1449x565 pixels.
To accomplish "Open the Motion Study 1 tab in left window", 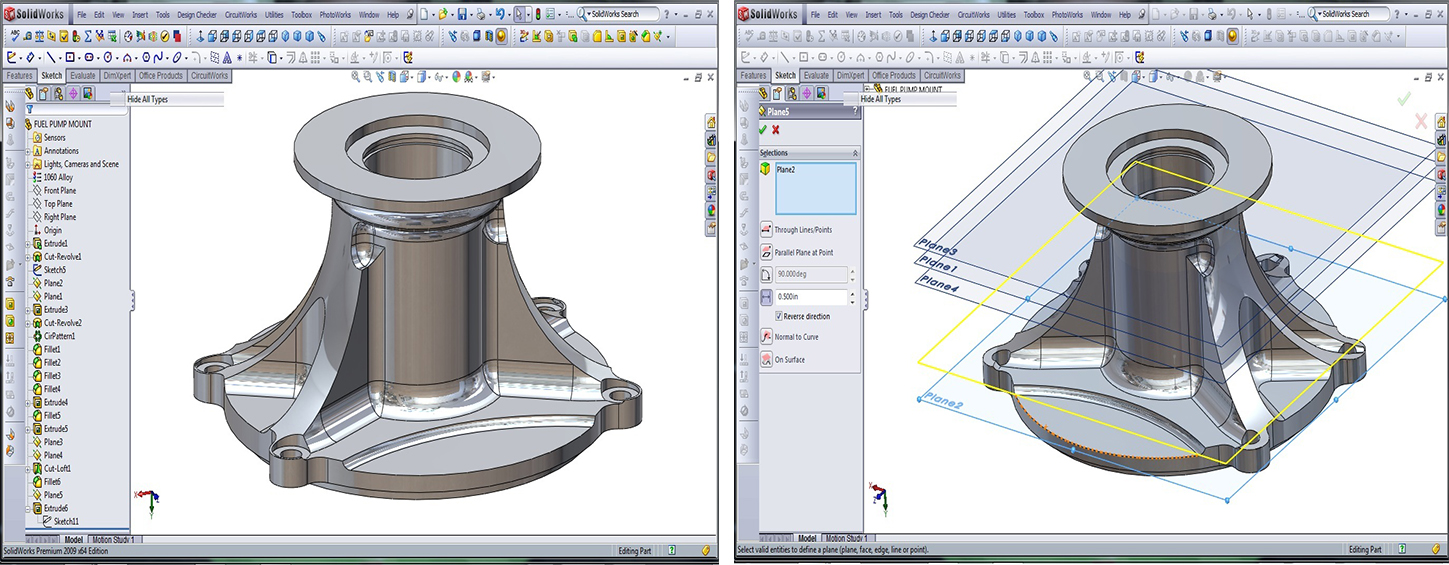I will coord(112,540).
